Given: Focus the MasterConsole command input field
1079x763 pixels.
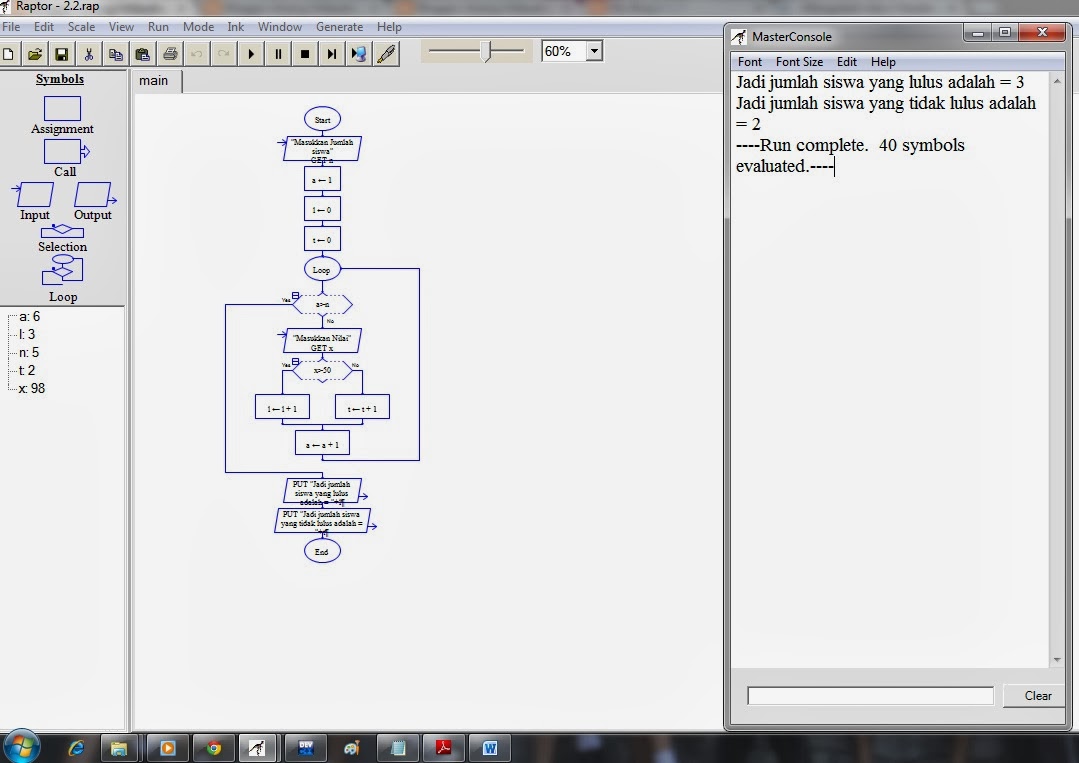Looking at the screenshot, I should (x=870, y=696).
